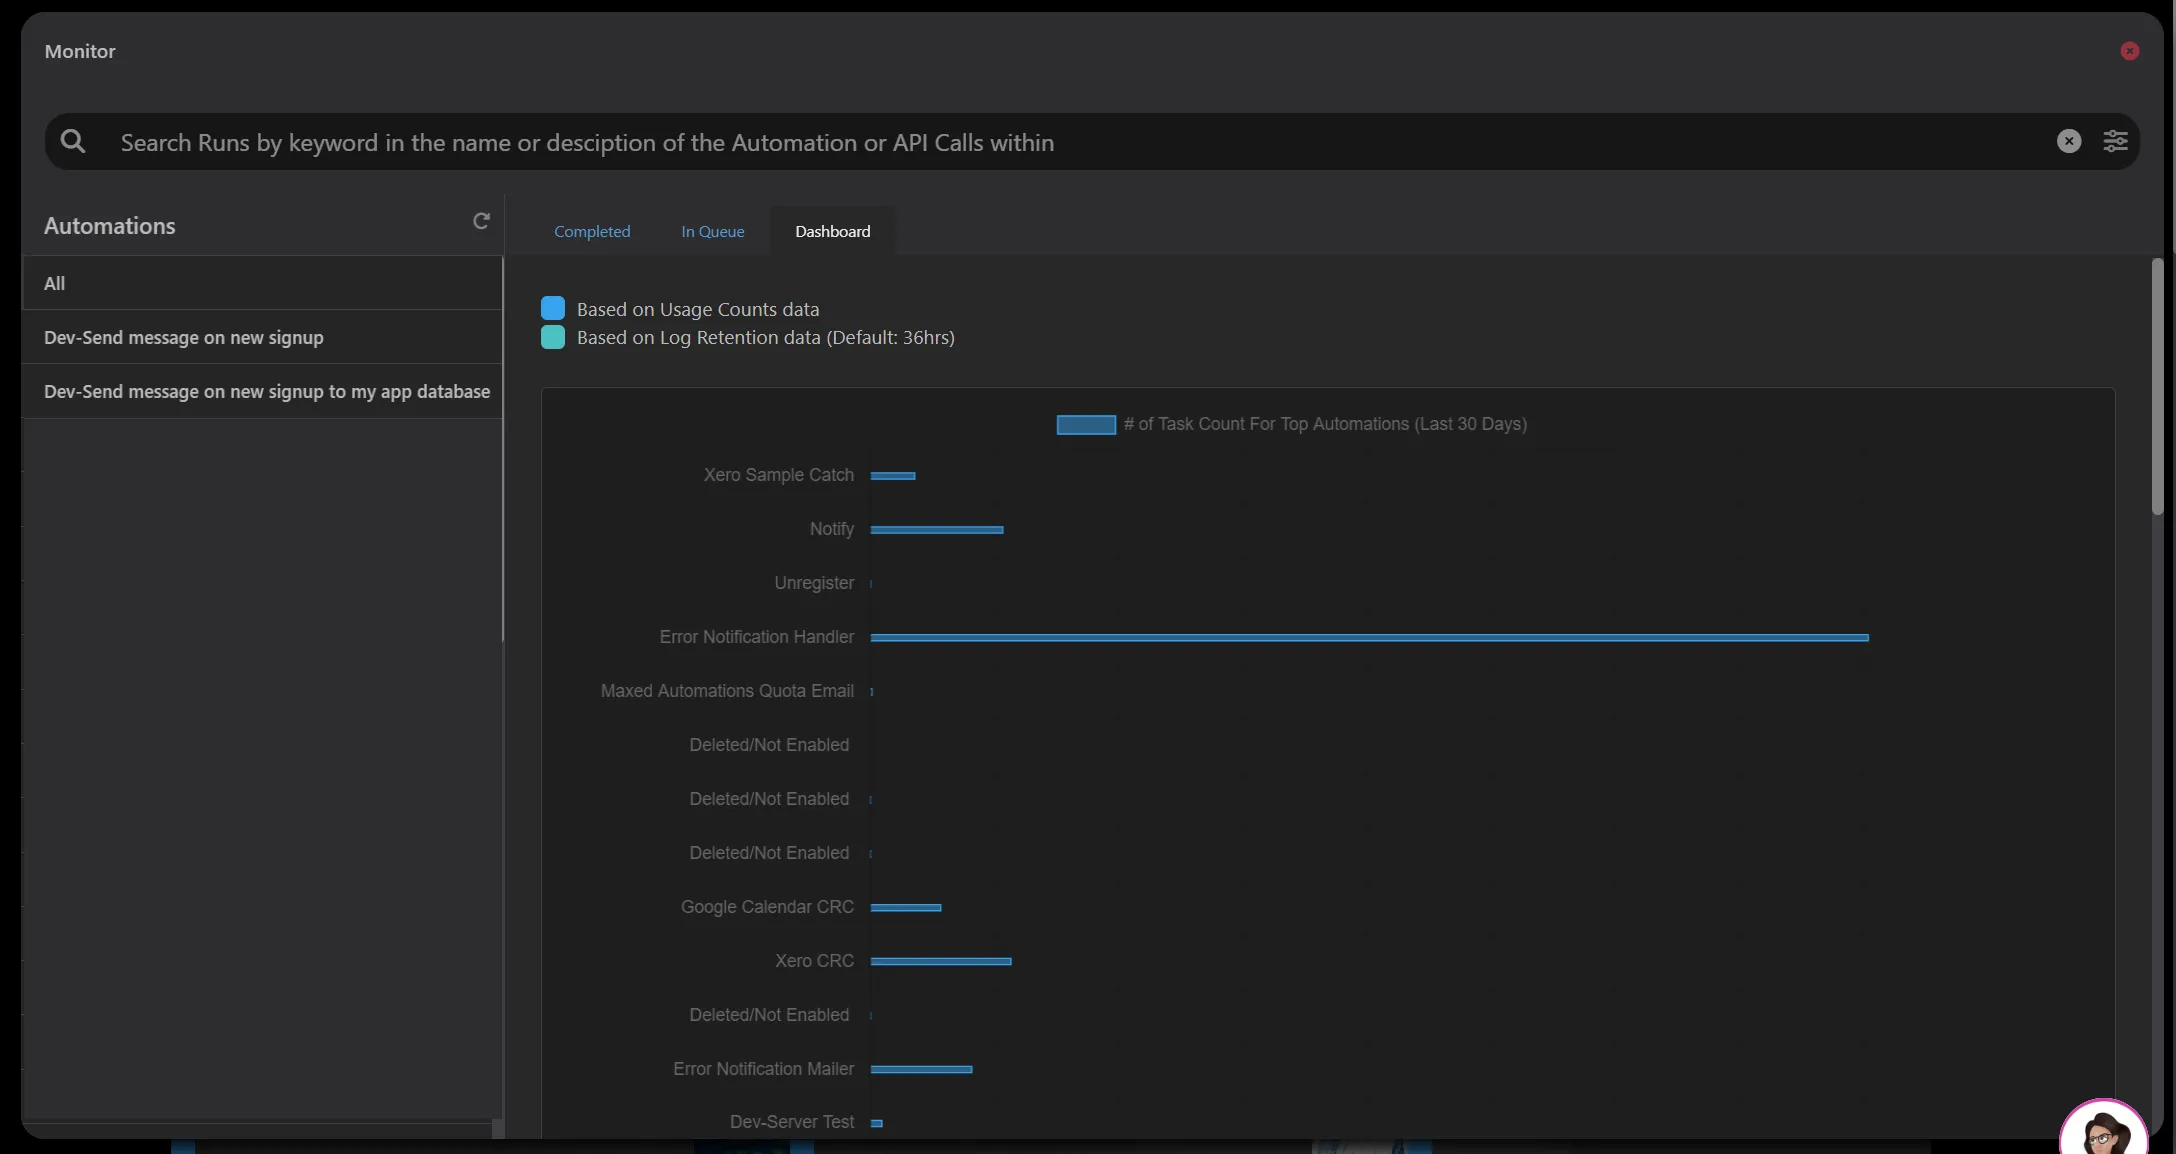The height and width of the screenshot is (1154, 2176).
Task: Click the Notify bar in chart
Action: (x=937, y=529)
